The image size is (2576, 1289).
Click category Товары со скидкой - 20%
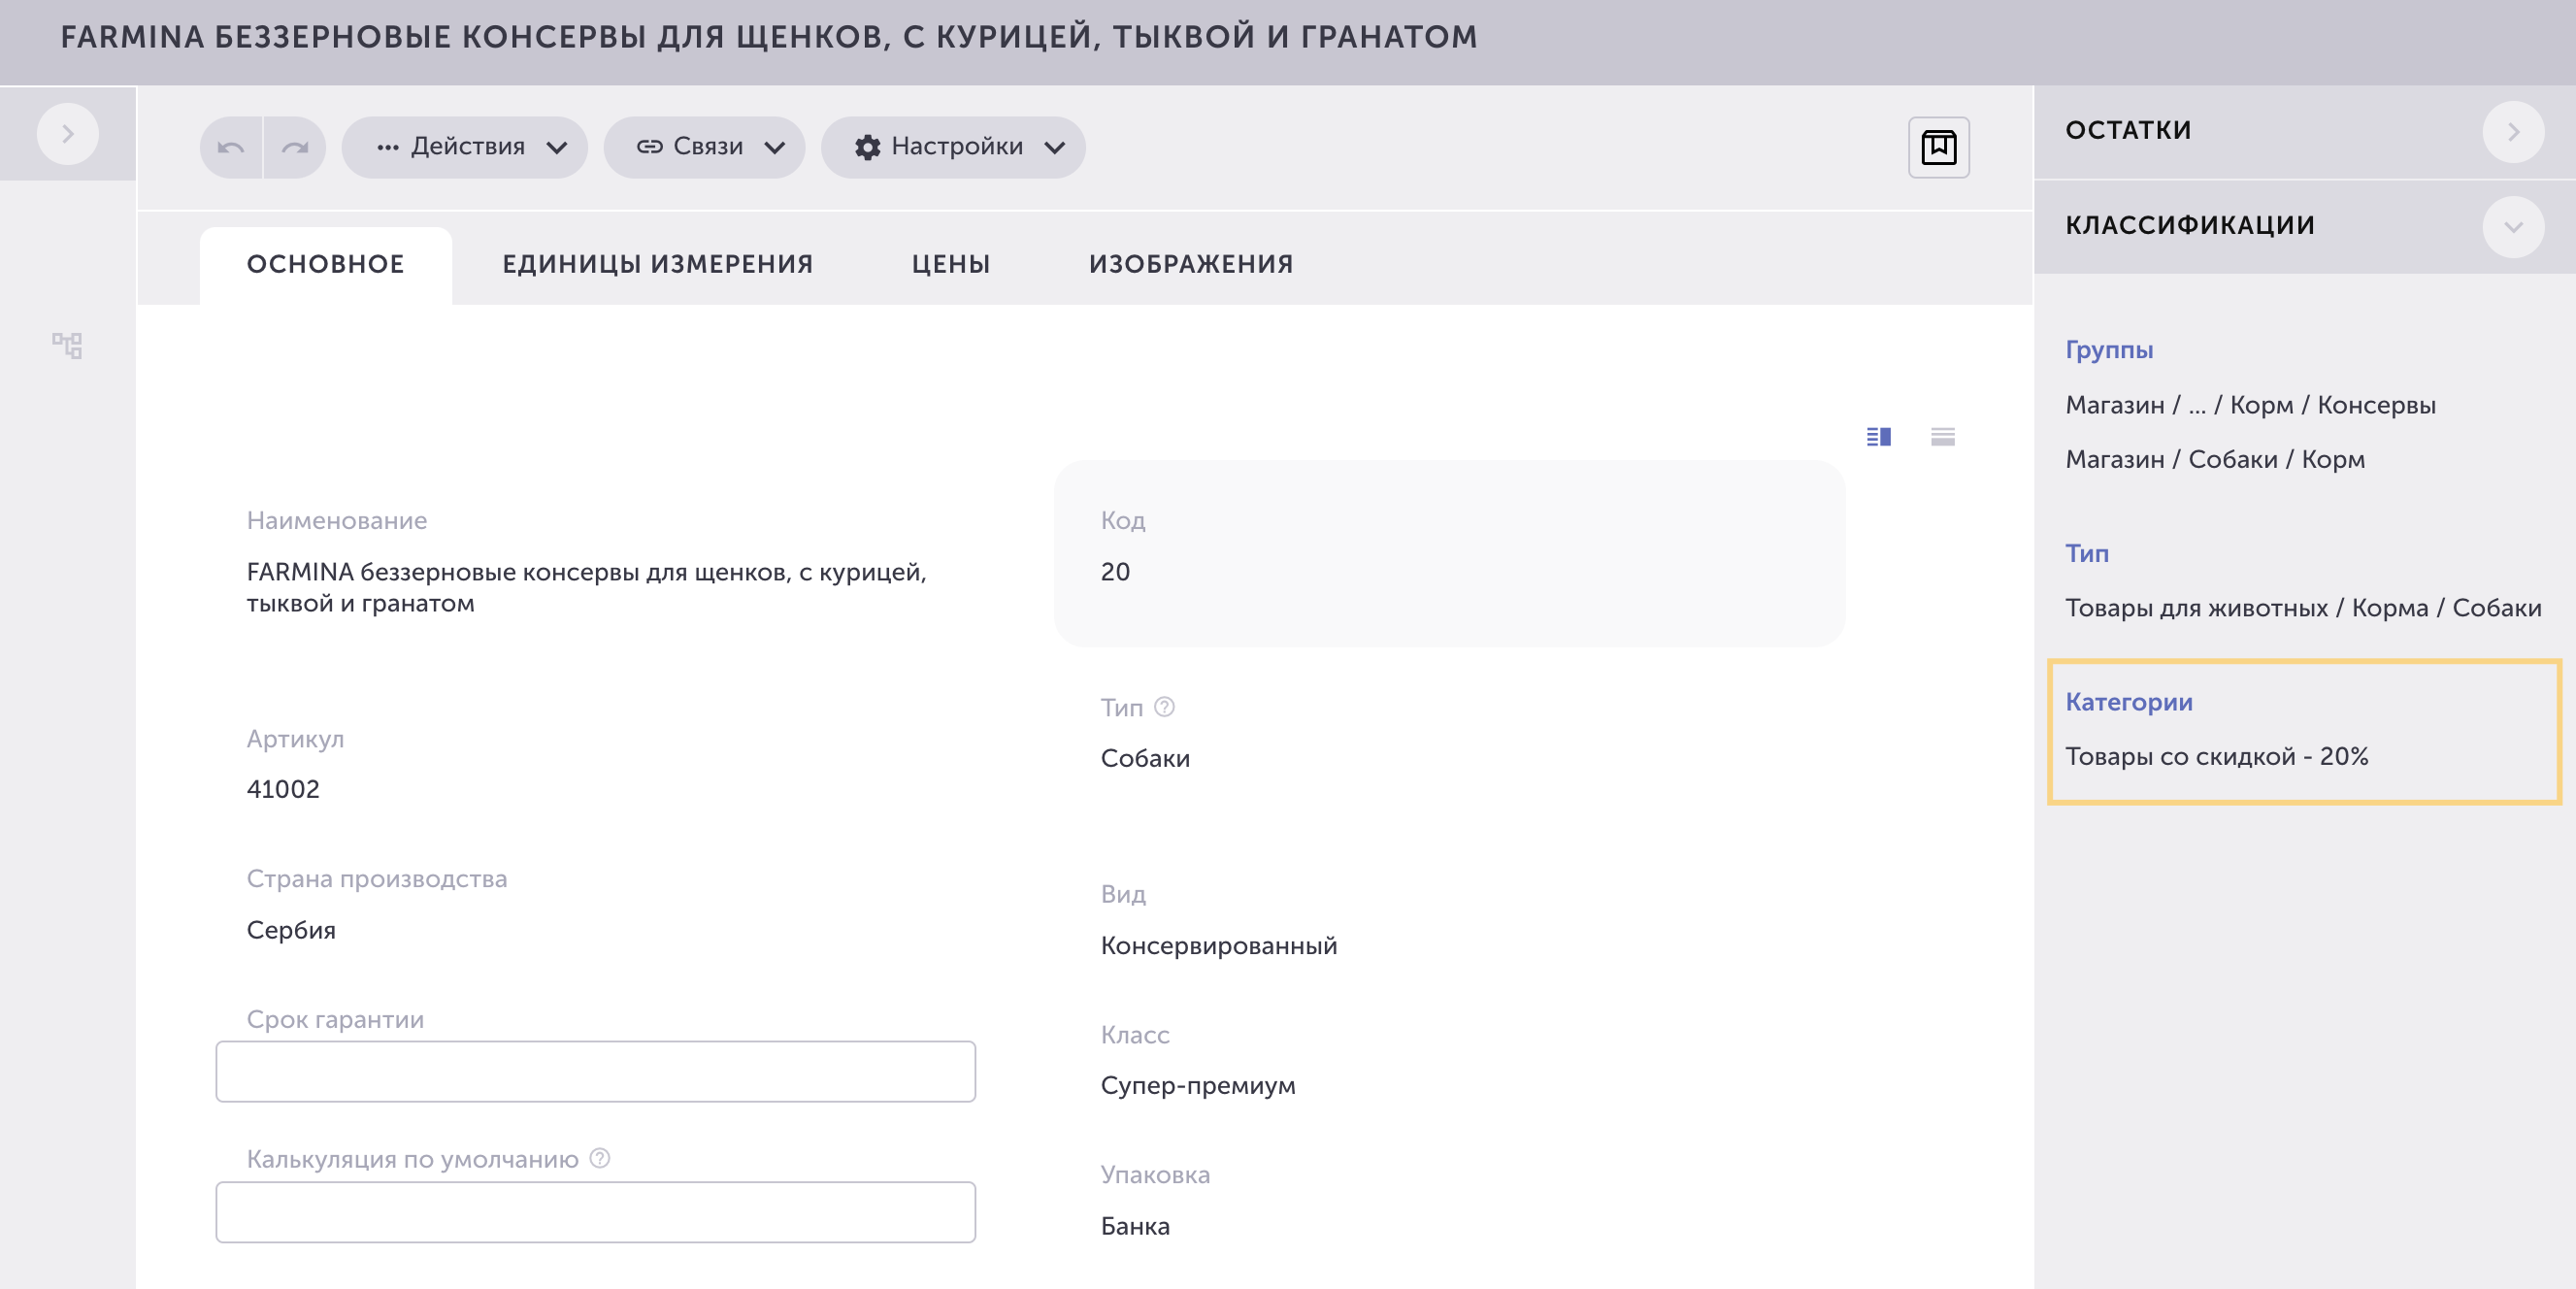point(2217,756)
